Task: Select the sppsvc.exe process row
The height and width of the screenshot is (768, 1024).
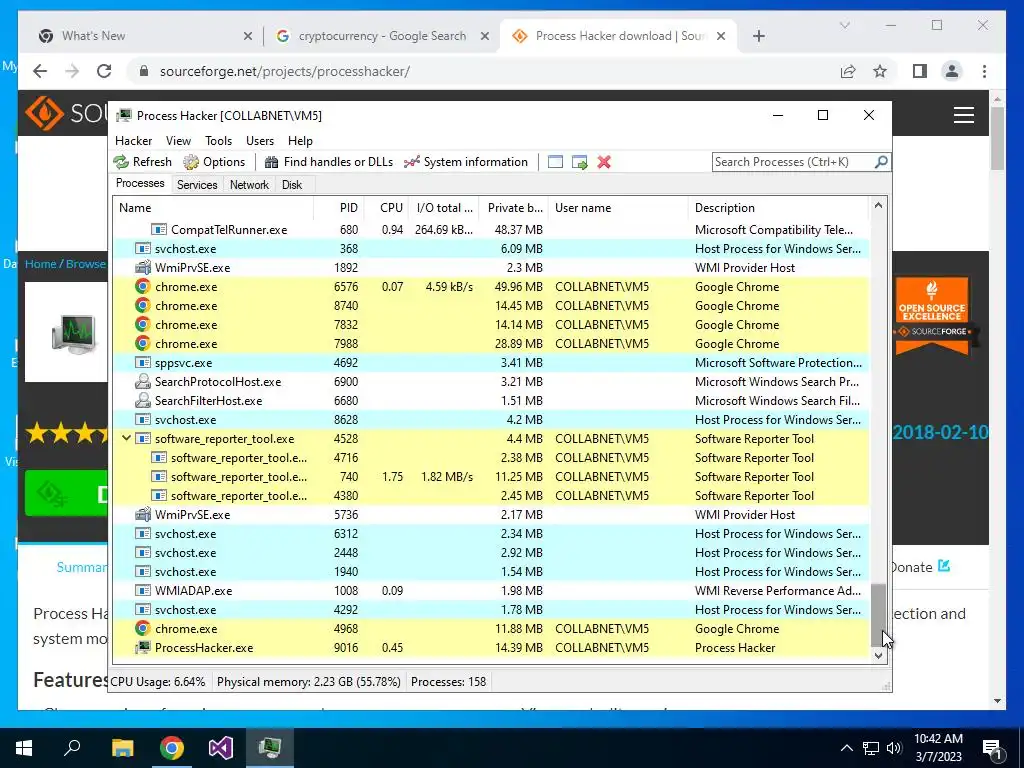Action: [x=491, y=362]
